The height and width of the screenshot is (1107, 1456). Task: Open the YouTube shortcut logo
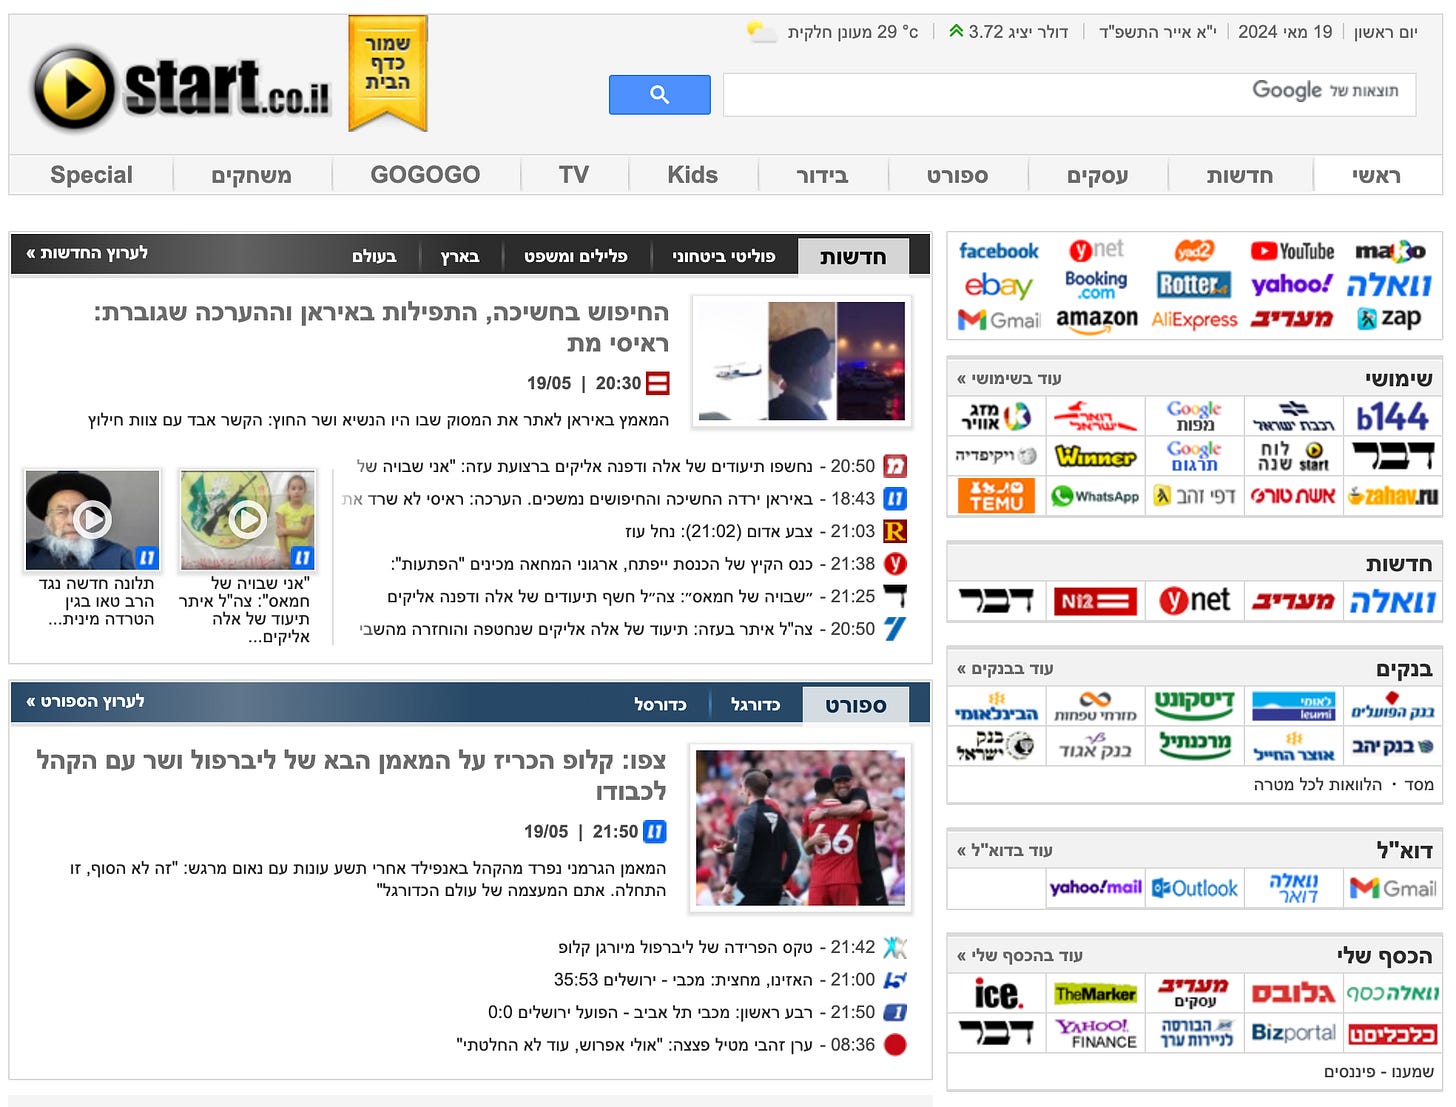pos(1292,251)
